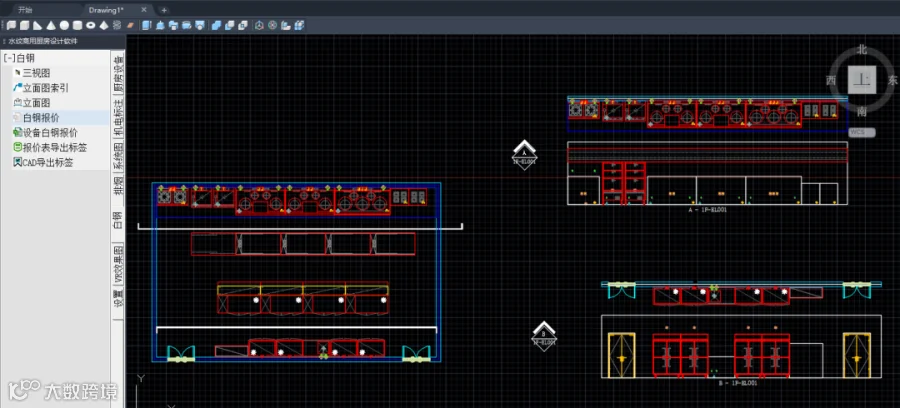Select the Pyramid solid tool
This screenshot has height=408, width=900.
[x=104, y=25]
